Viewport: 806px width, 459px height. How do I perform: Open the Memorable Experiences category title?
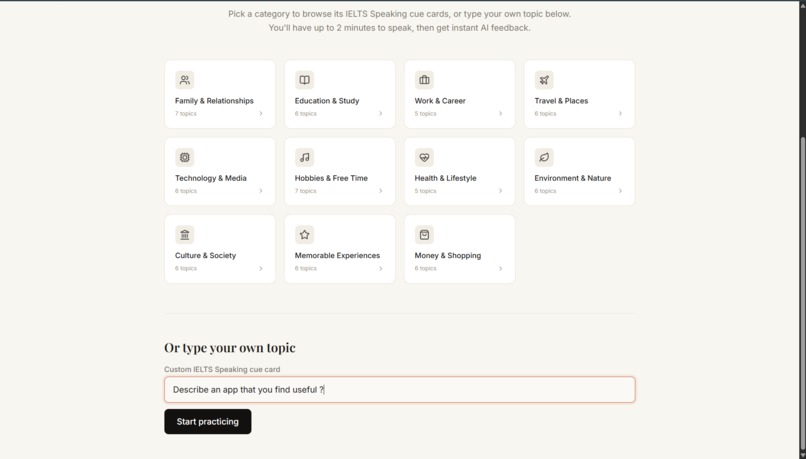point(337,255)
